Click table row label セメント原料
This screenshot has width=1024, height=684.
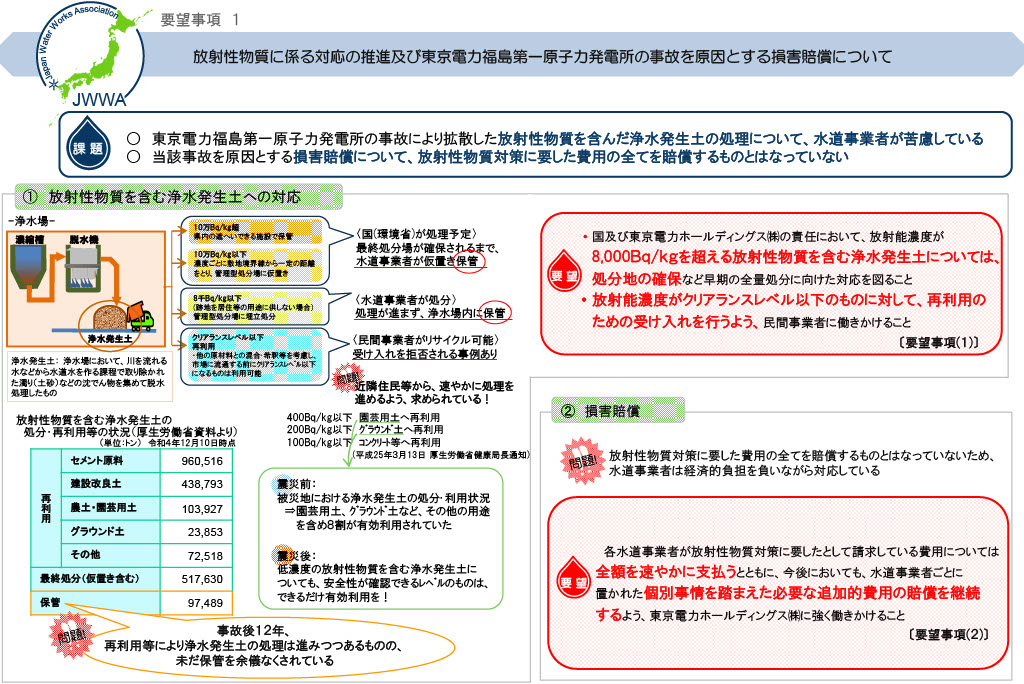97,460
